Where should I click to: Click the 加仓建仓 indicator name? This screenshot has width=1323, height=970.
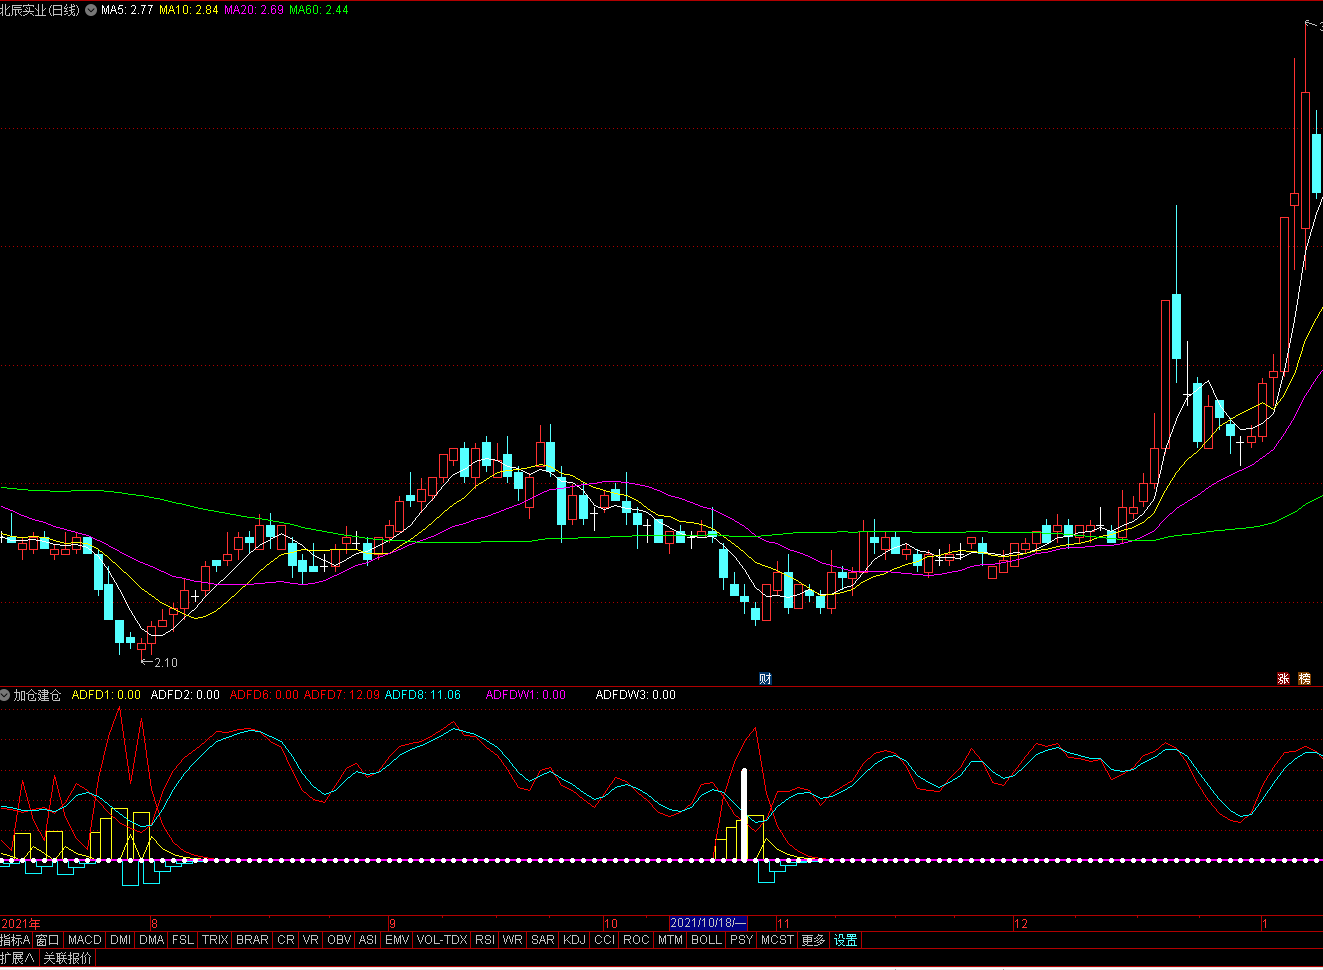(38, 695)
